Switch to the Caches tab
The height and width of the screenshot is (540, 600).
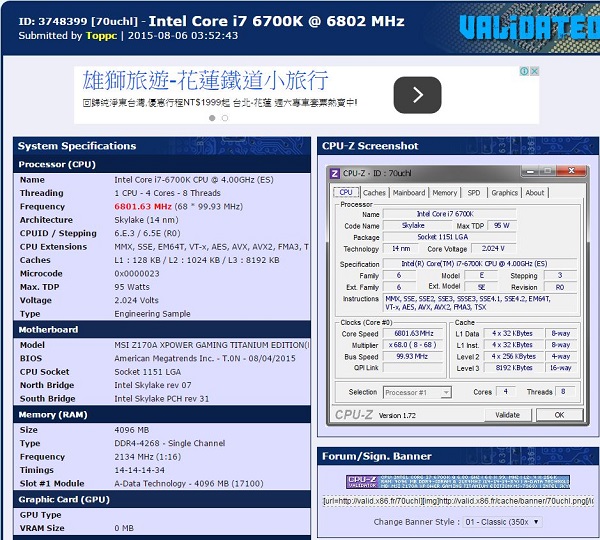[x=374, y=193]
